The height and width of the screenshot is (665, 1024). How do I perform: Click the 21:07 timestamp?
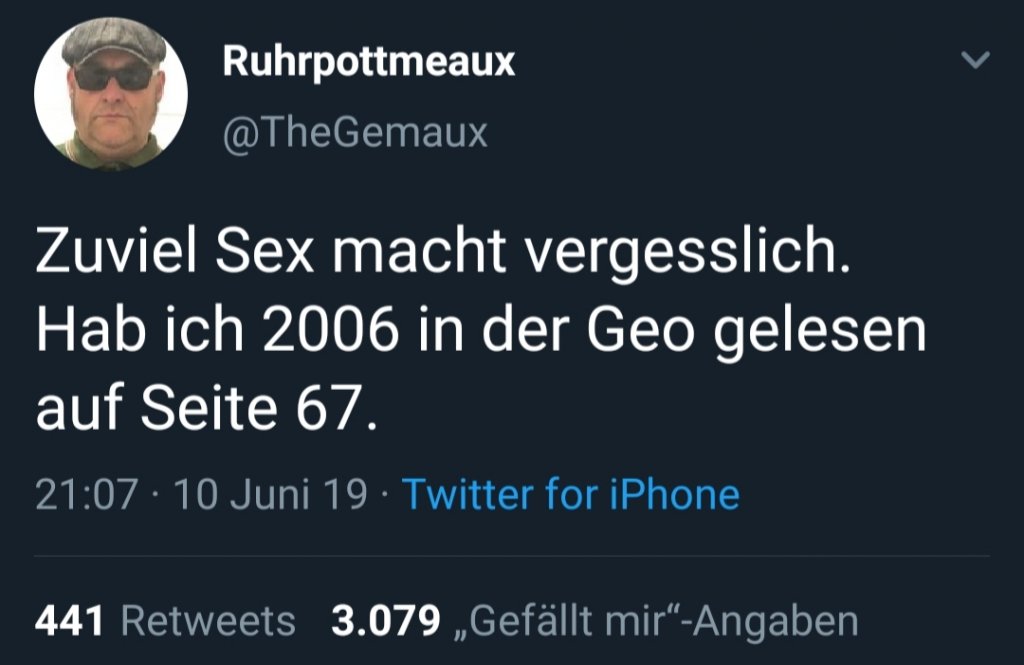[x=85, y=494]
